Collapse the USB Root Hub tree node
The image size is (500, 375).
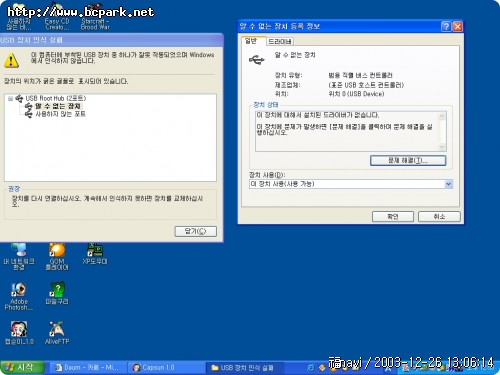tap(10, 99)
